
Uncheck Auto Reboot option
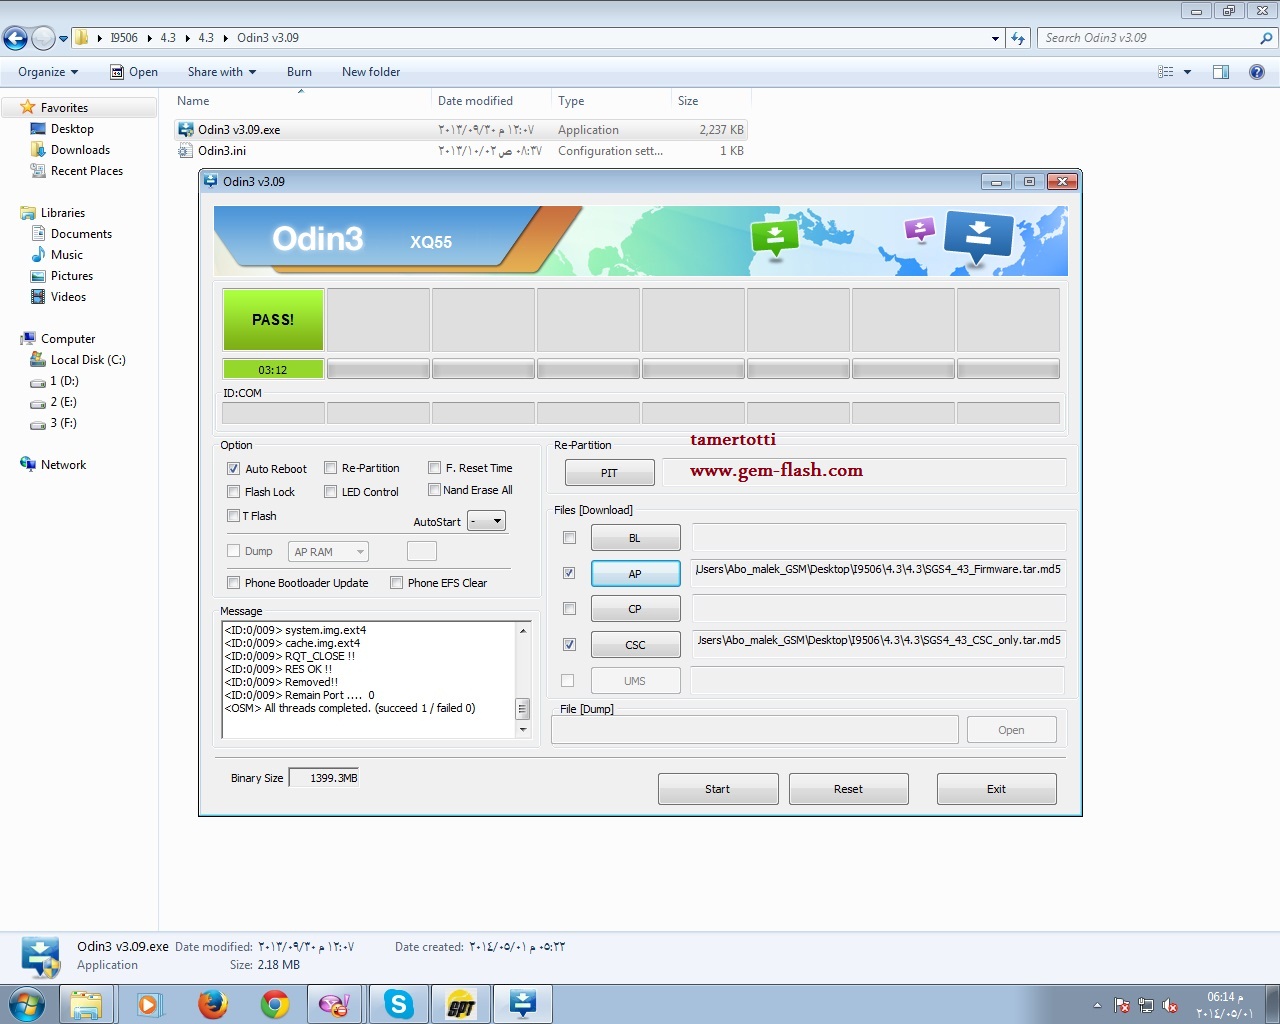233,469
